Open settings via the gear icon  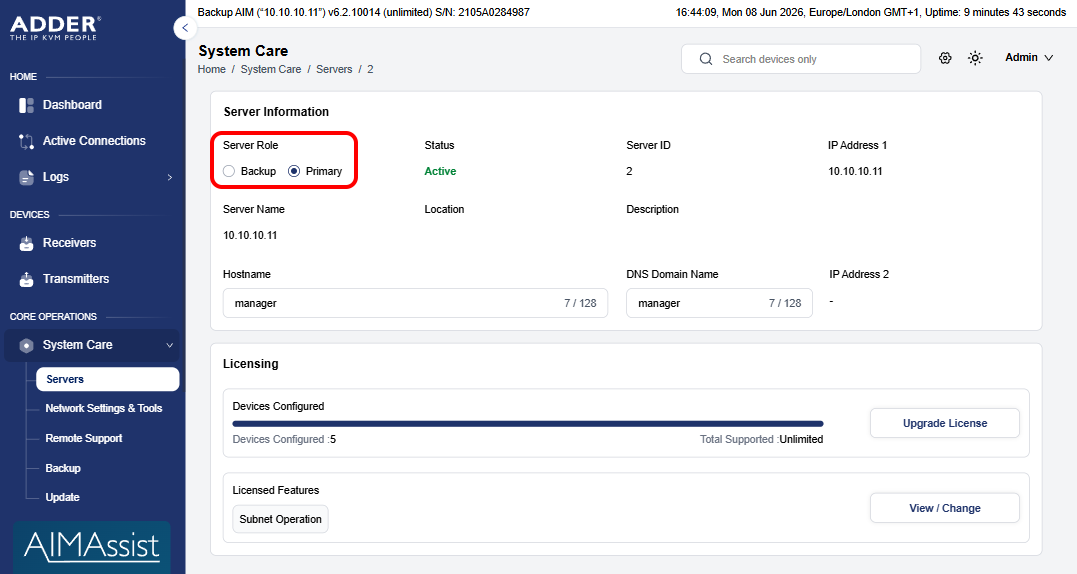(945, 58)
